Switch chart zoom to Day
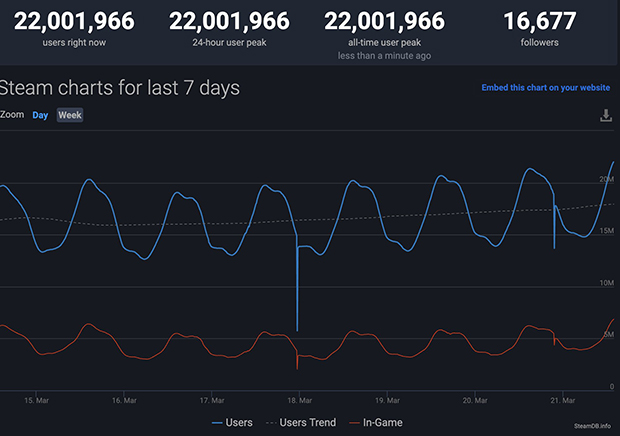This screenshot has width=620, height=436. point(40,115)
